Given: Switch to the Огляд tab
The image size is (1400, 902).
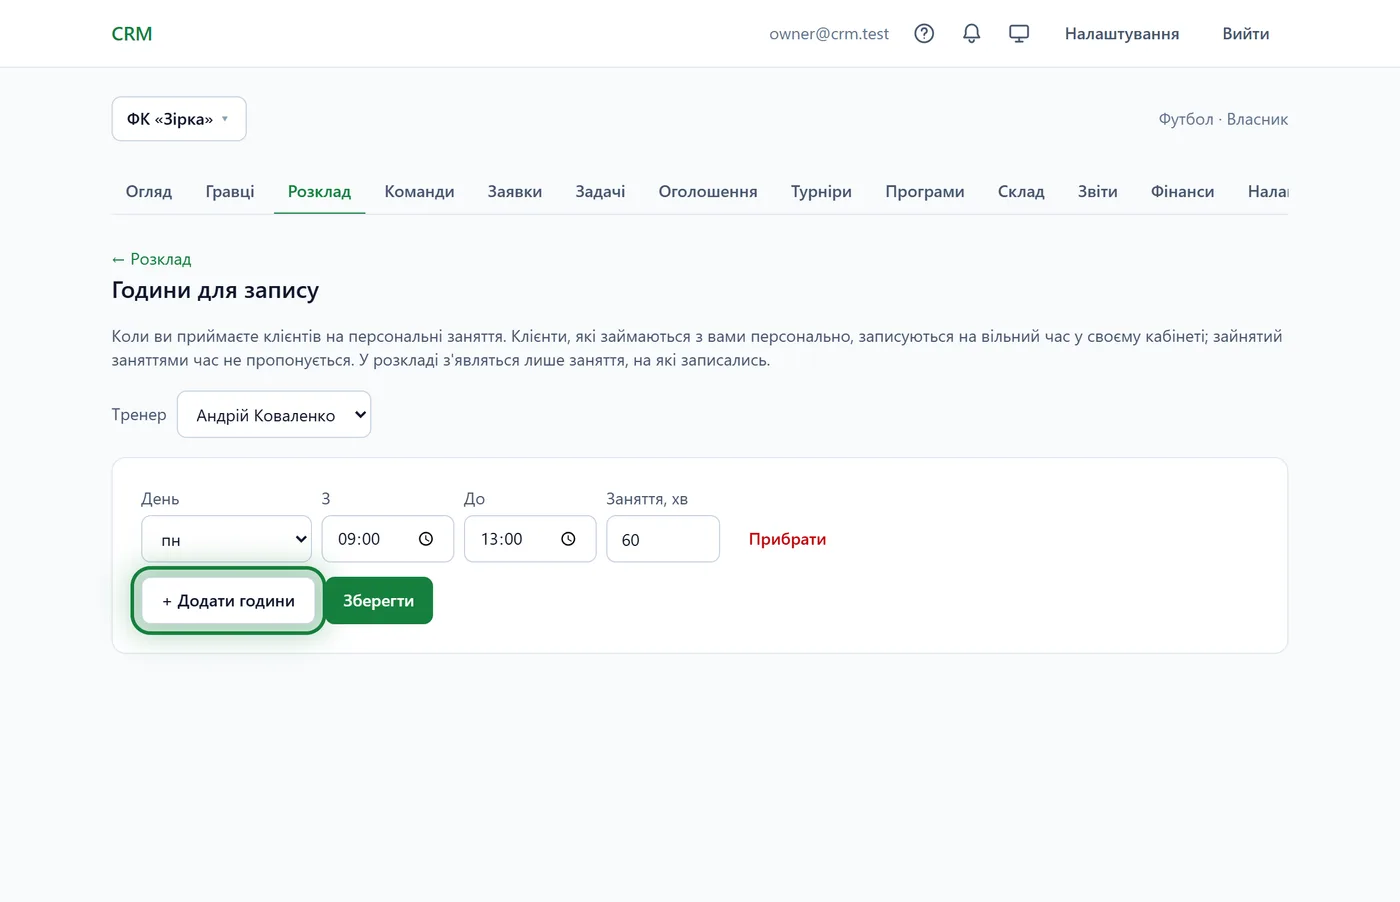Looking at the screenshot, I should pos(149,191).
